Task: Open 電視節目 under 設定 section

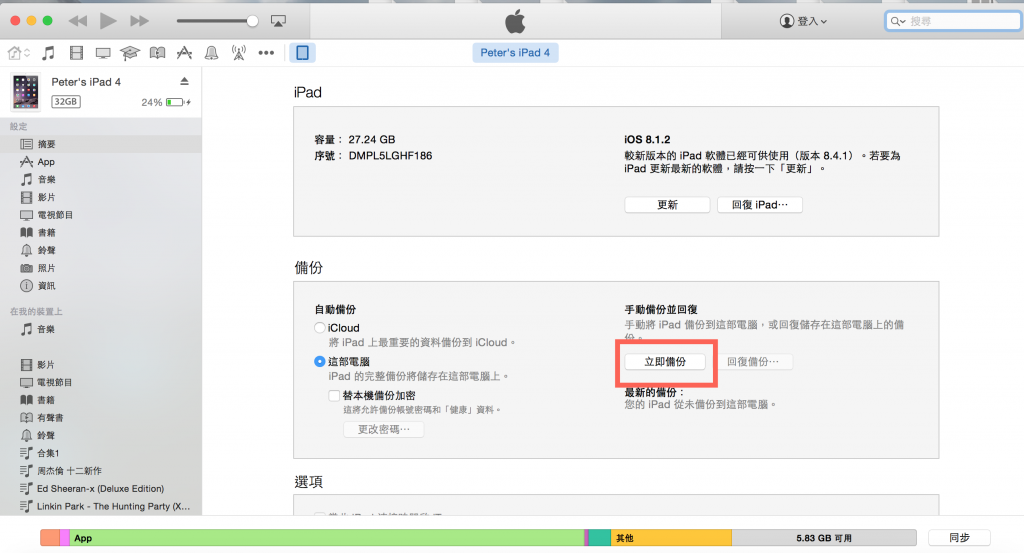Action: pyautogui.click(x=101, y=214)
